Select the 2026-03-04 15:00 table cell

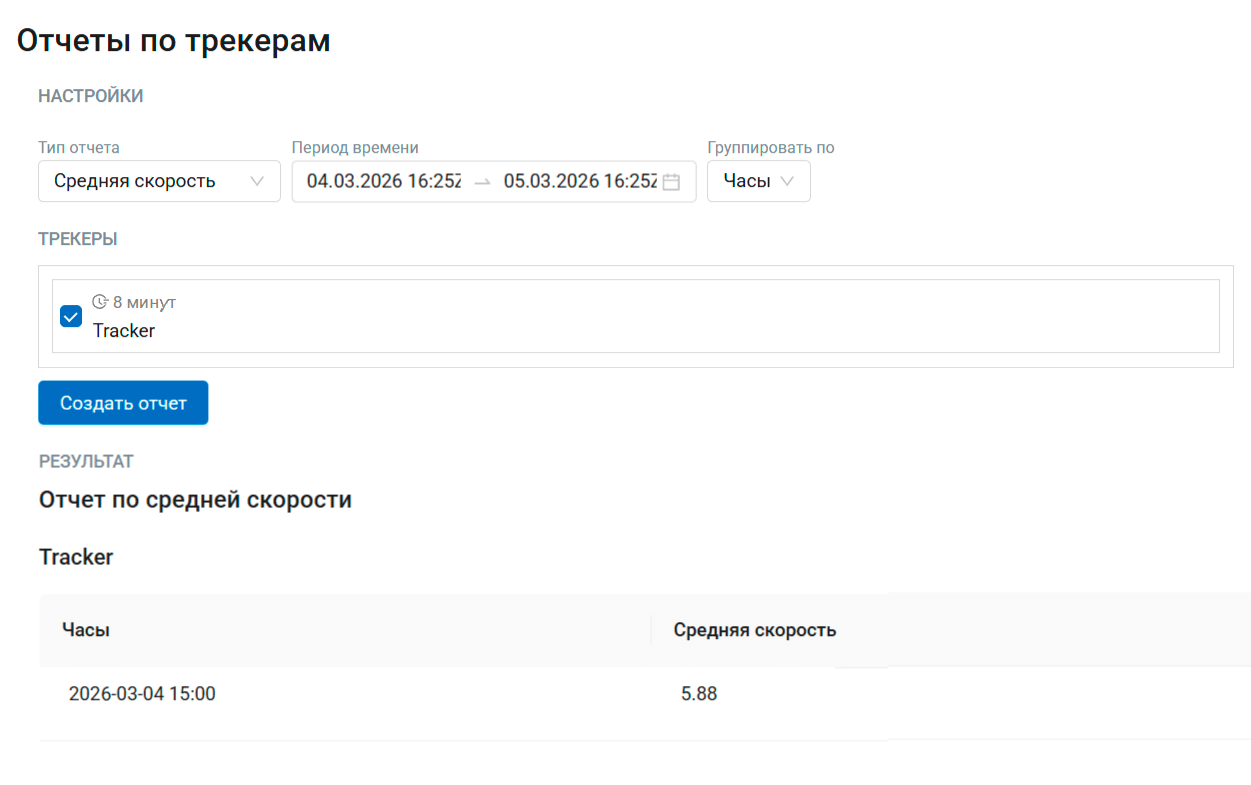click(142, 694)
